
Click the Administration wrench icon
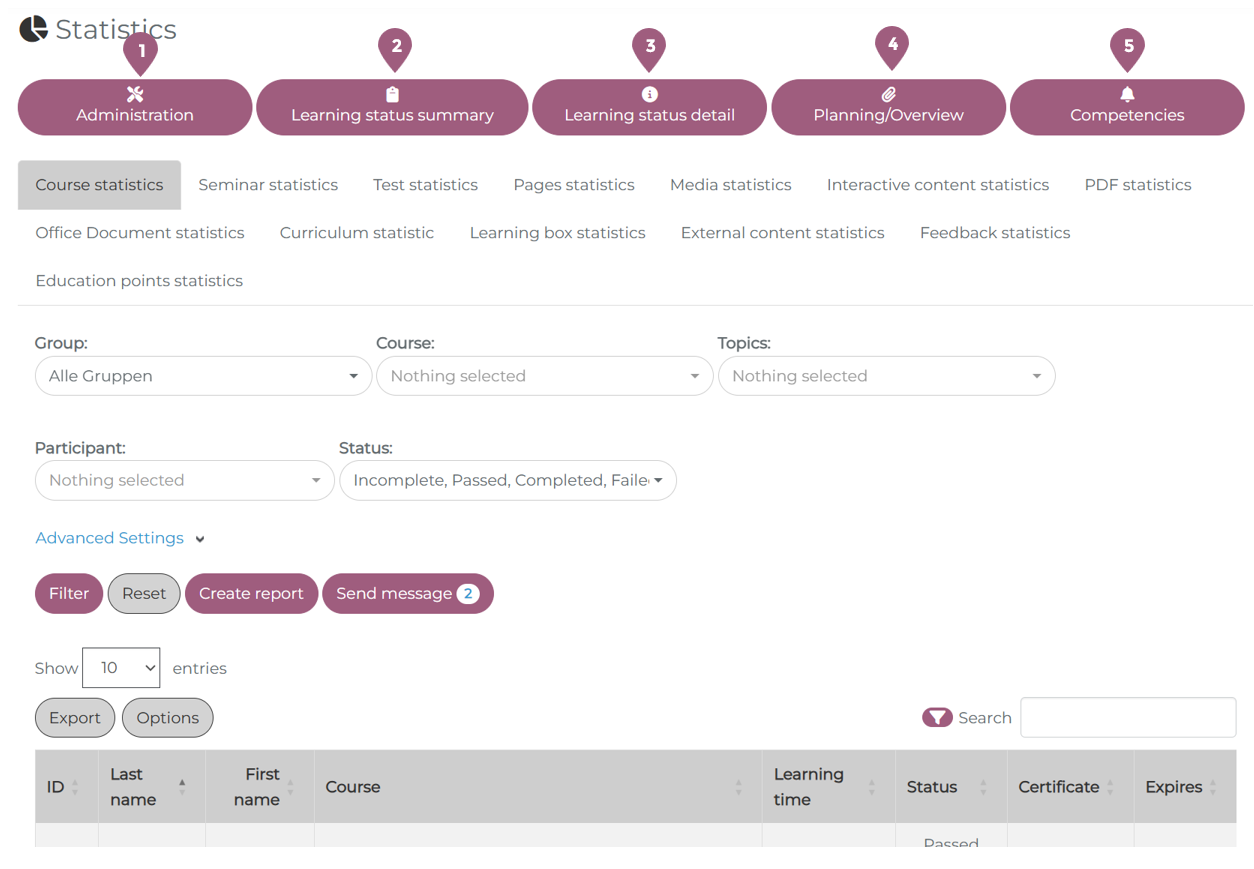click(x=135, y=94)
